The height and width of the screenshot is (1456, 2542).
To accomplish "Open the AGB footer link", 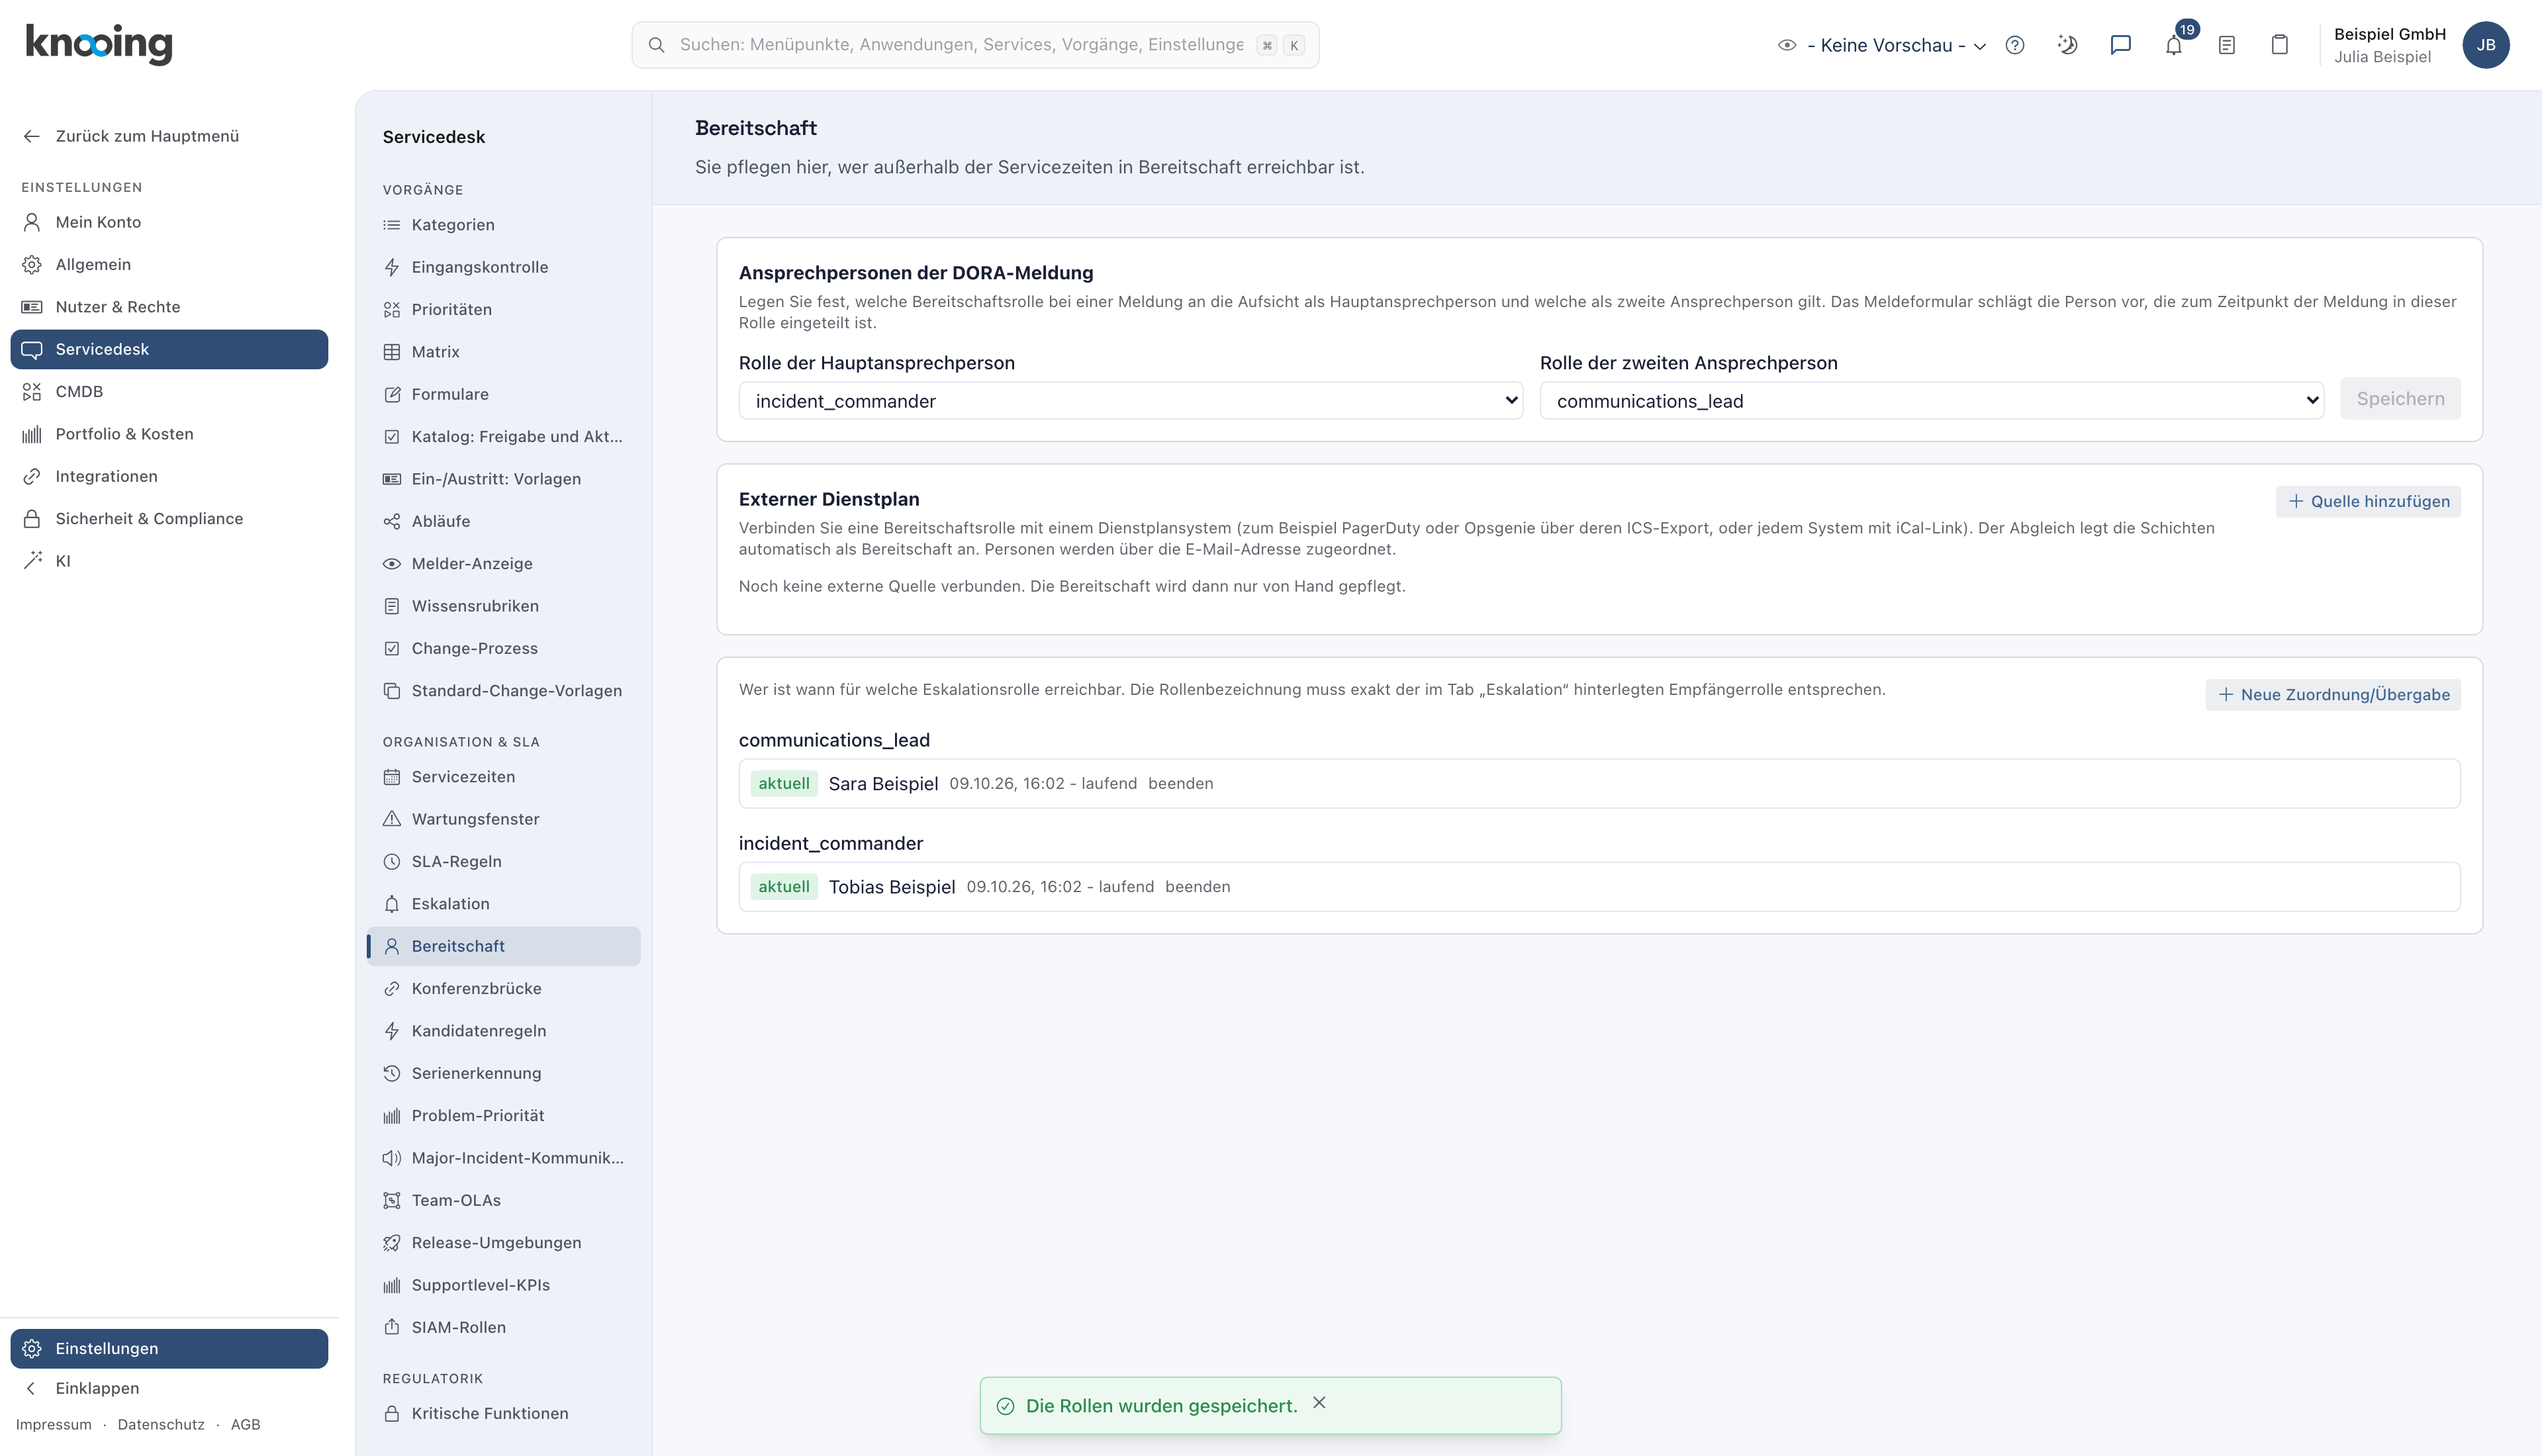I will (x=245, y=1424).
